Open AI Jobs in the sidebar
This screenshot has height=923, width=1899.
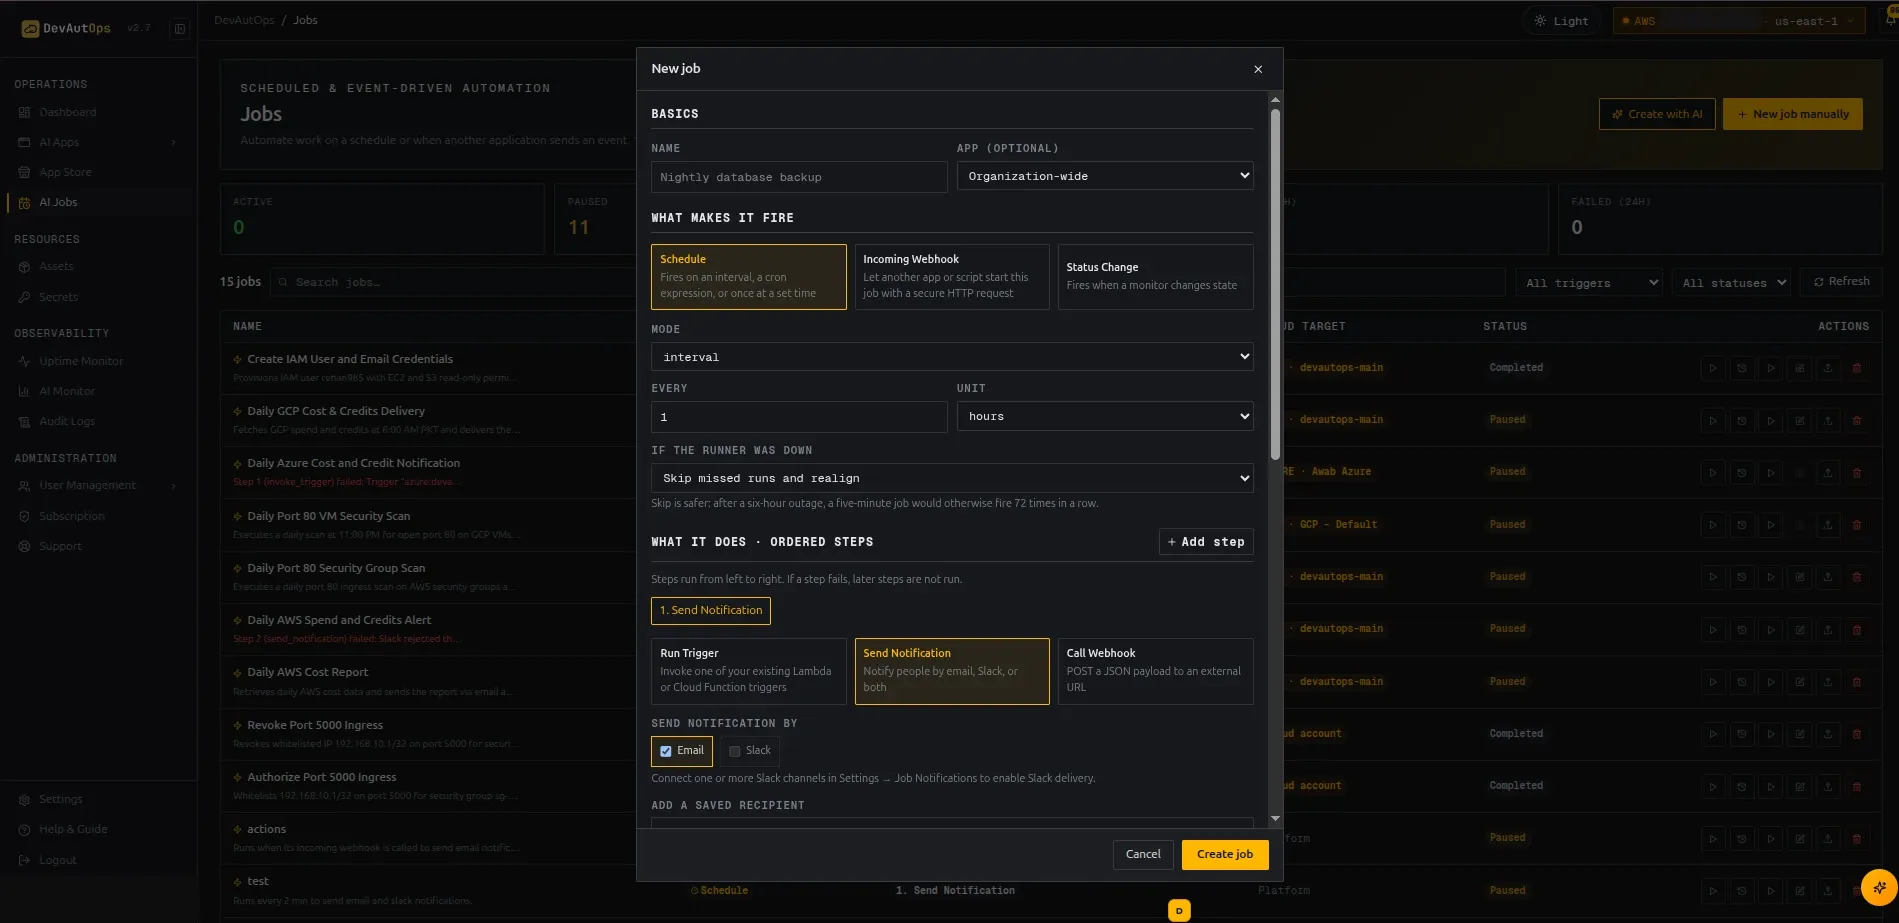point(58,202)
